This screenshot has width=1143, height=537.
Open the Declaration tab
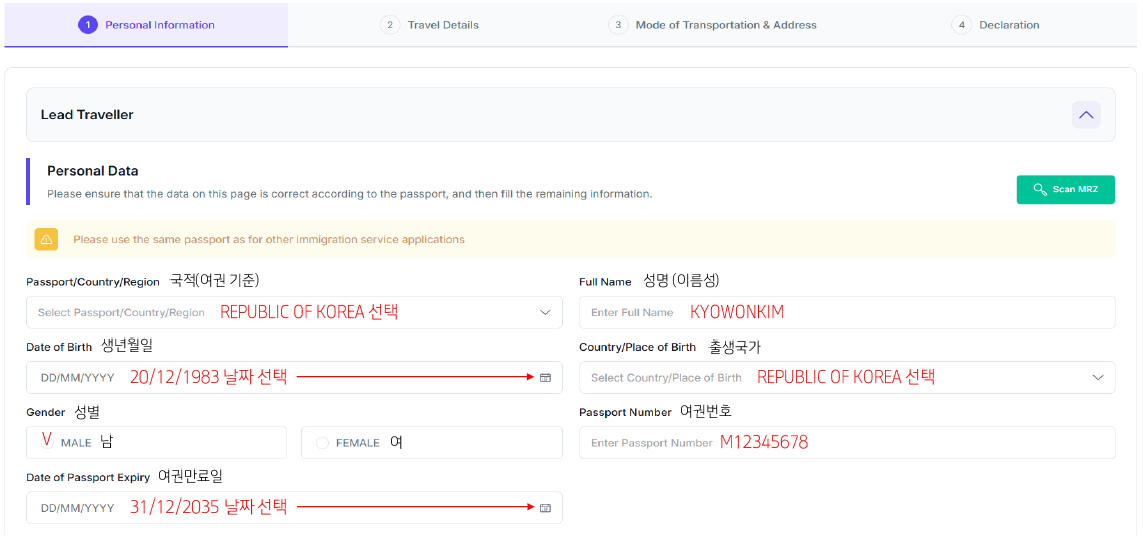click(x=1008, y=25)
